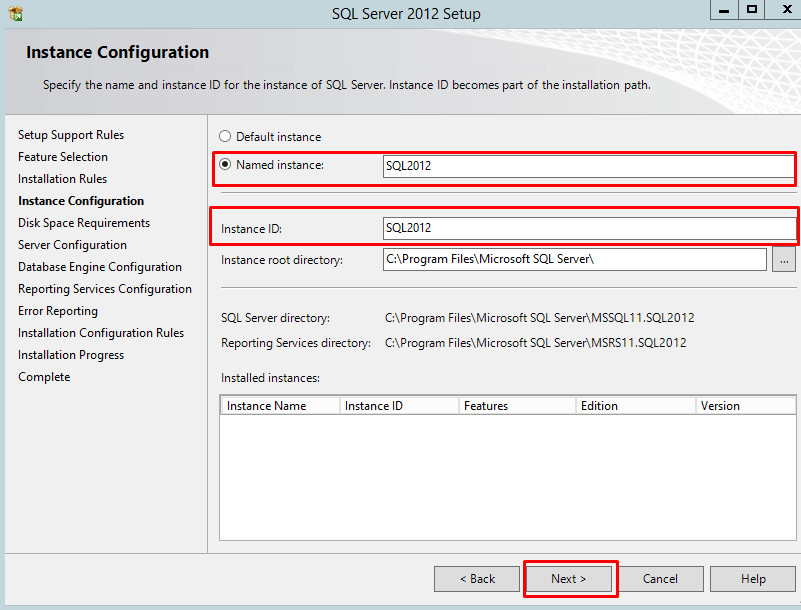Select the Named instance radio button
The width and height of the screenshot is (801, 610).
[225, 165]
